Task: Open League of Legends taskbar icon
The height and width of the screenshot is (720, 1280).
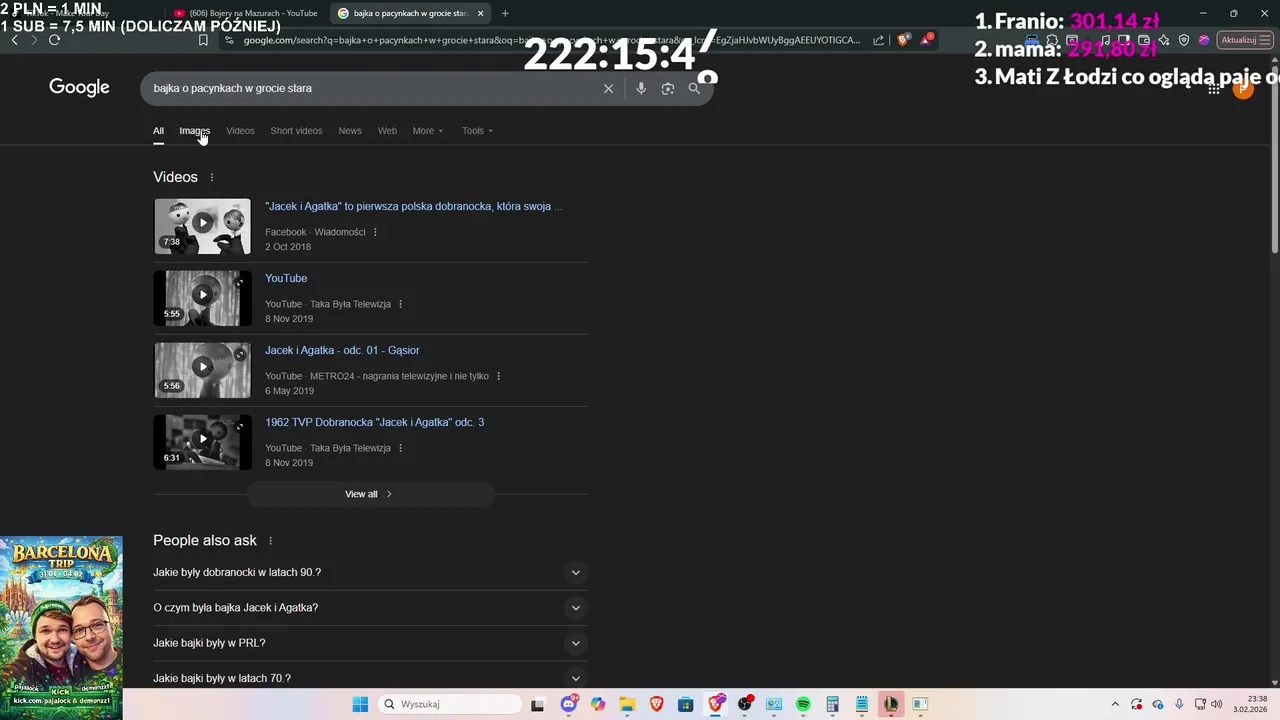Action: 891,704
